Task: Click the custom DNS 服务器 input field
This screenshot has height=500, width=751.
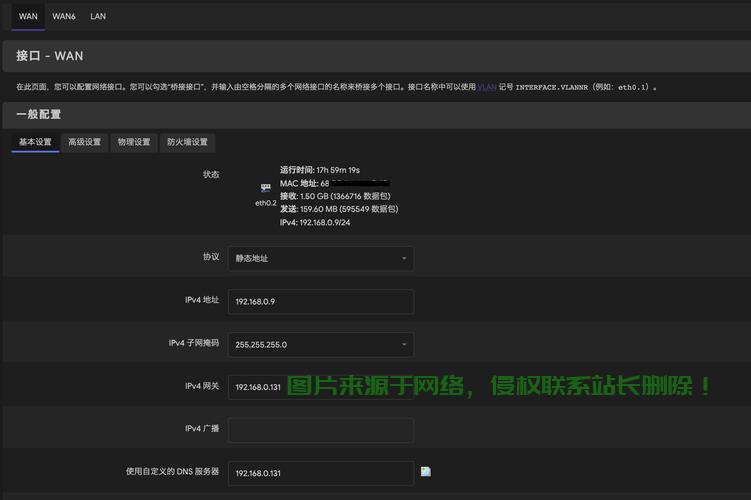Action: 320,472
